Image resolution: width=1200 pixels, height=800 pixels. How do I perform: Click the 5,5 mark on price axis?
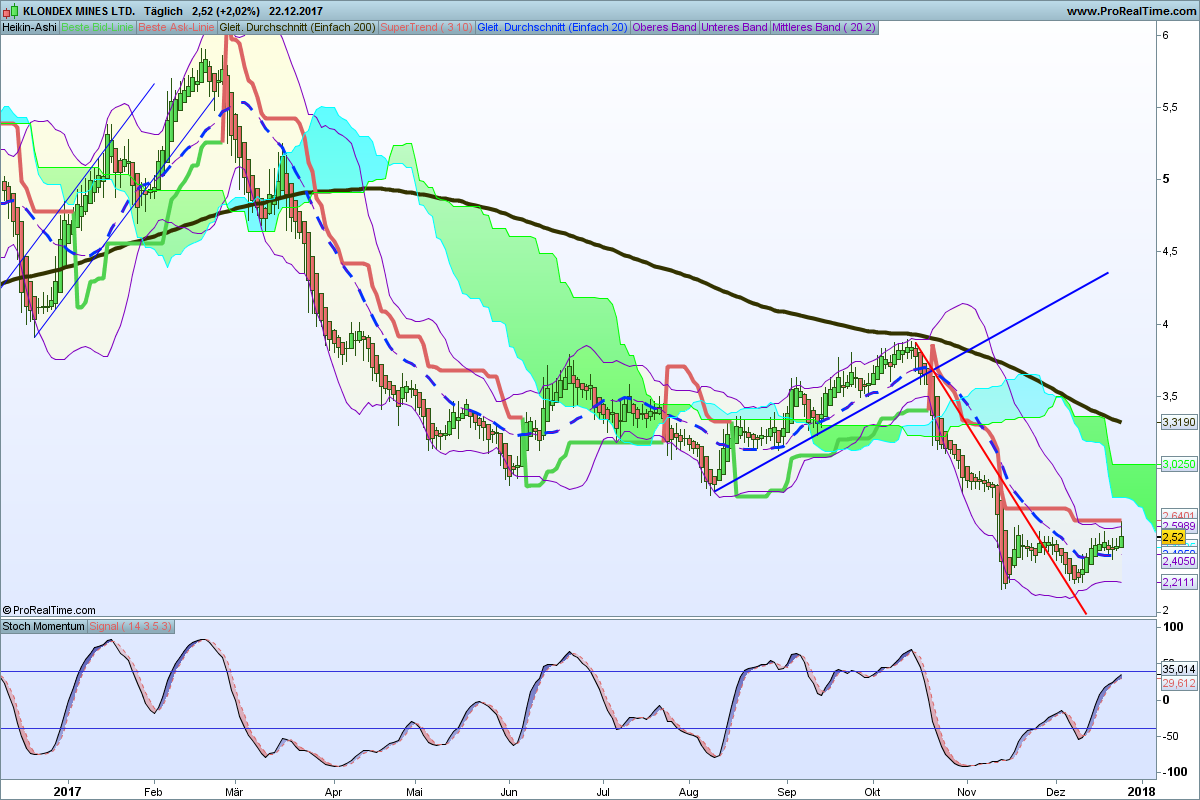tap(1171, 107)
